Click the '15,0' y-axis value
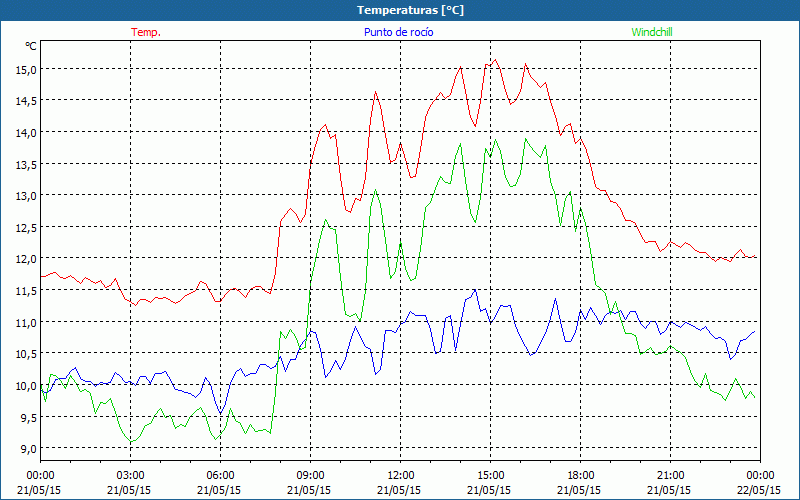The width and height of the screenshot is (800, 500). click(x=26, y=69)
